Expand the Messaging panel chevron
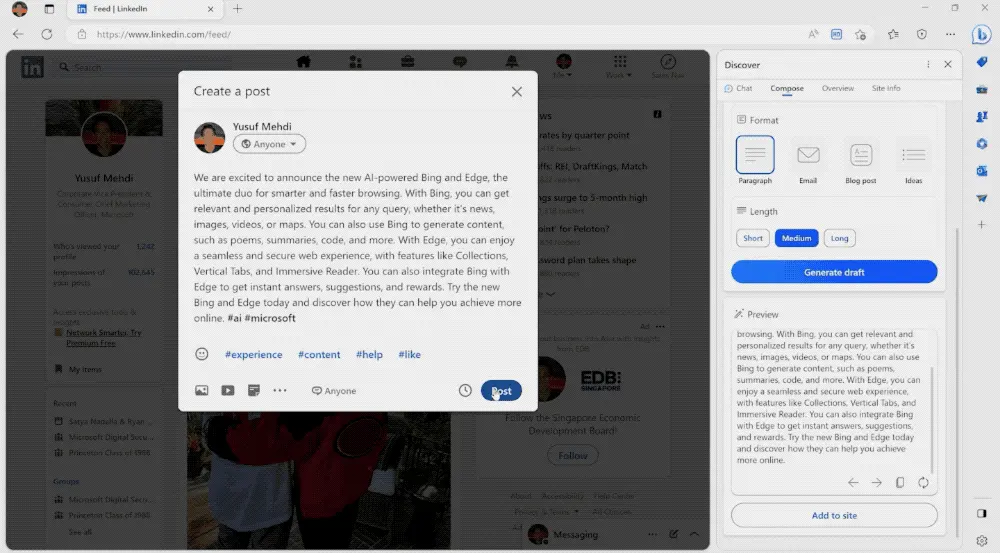1000x553 pixels. coord(695,534)
